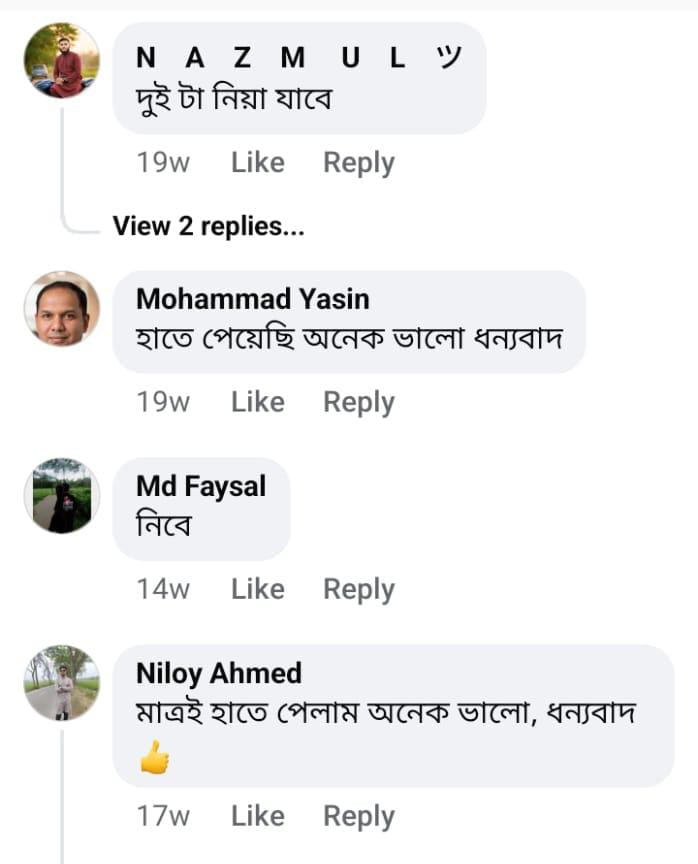698x864 pixels.
Task: Like NAZMUL's comment
Action: coord(257,163)
